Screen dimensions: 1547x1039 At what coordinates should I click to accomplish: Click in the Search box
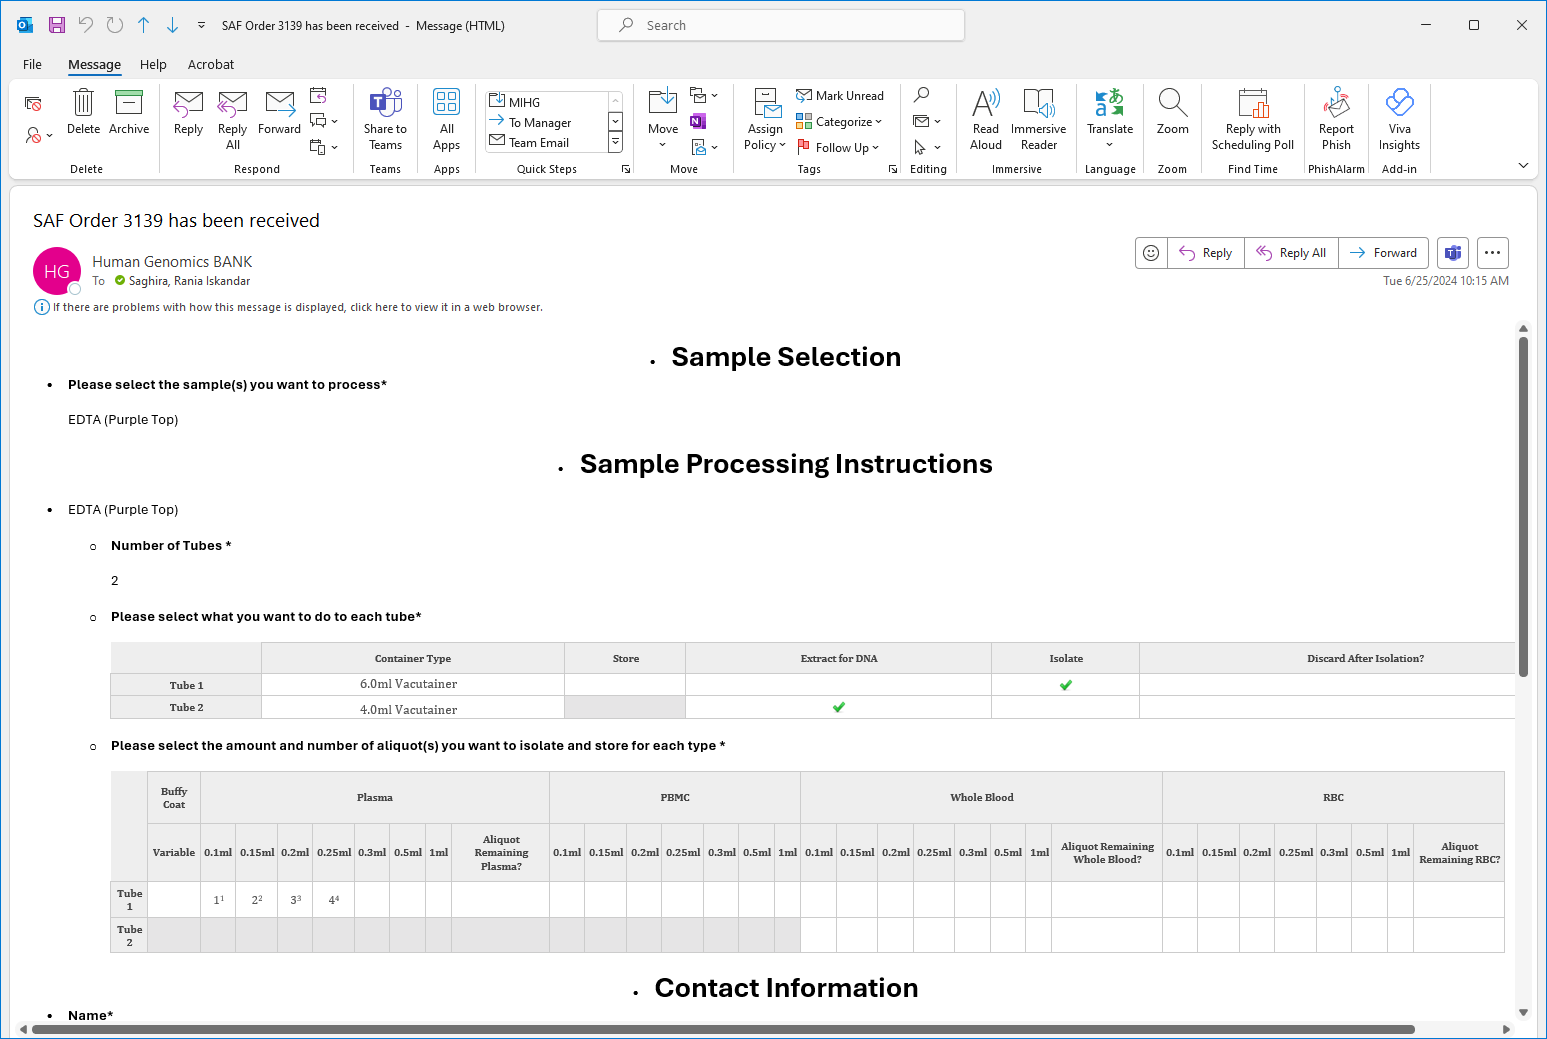pos(780,26)
